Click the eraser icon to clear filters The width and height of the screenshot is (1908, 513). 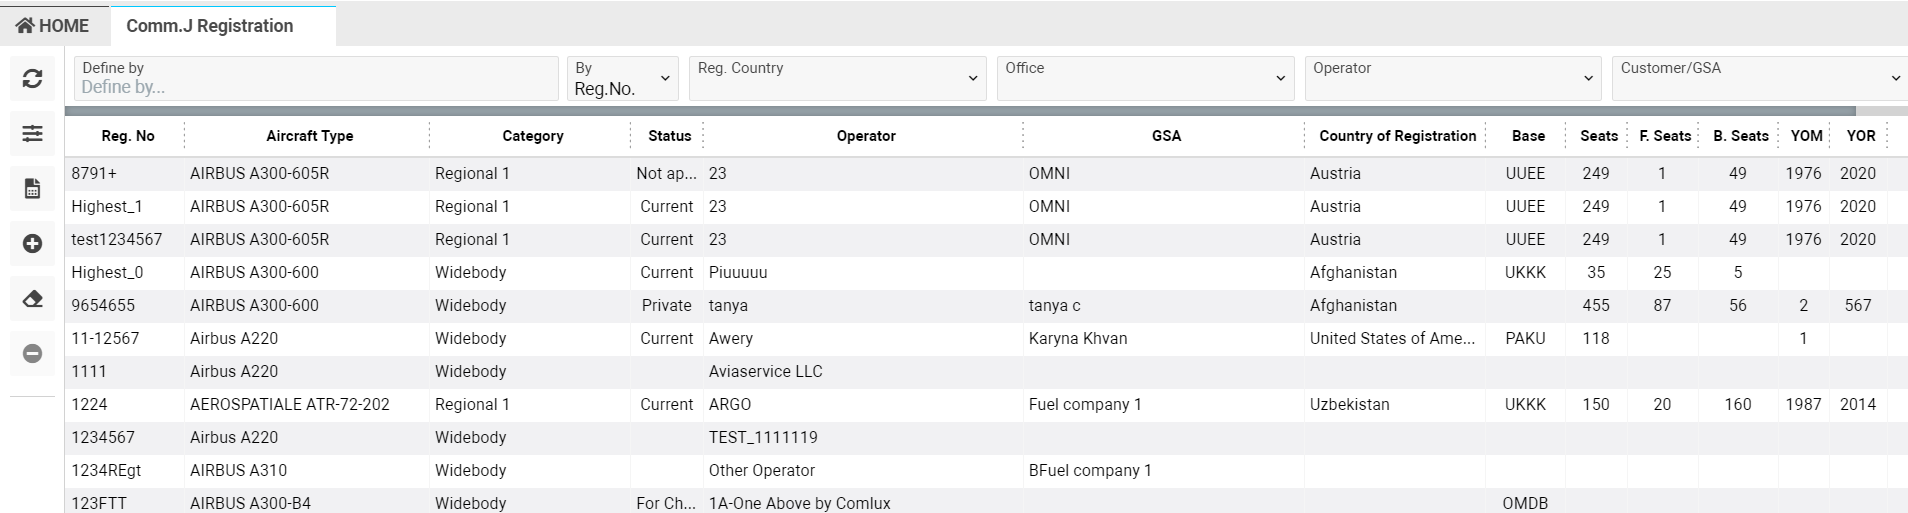[x=32, y=299]
